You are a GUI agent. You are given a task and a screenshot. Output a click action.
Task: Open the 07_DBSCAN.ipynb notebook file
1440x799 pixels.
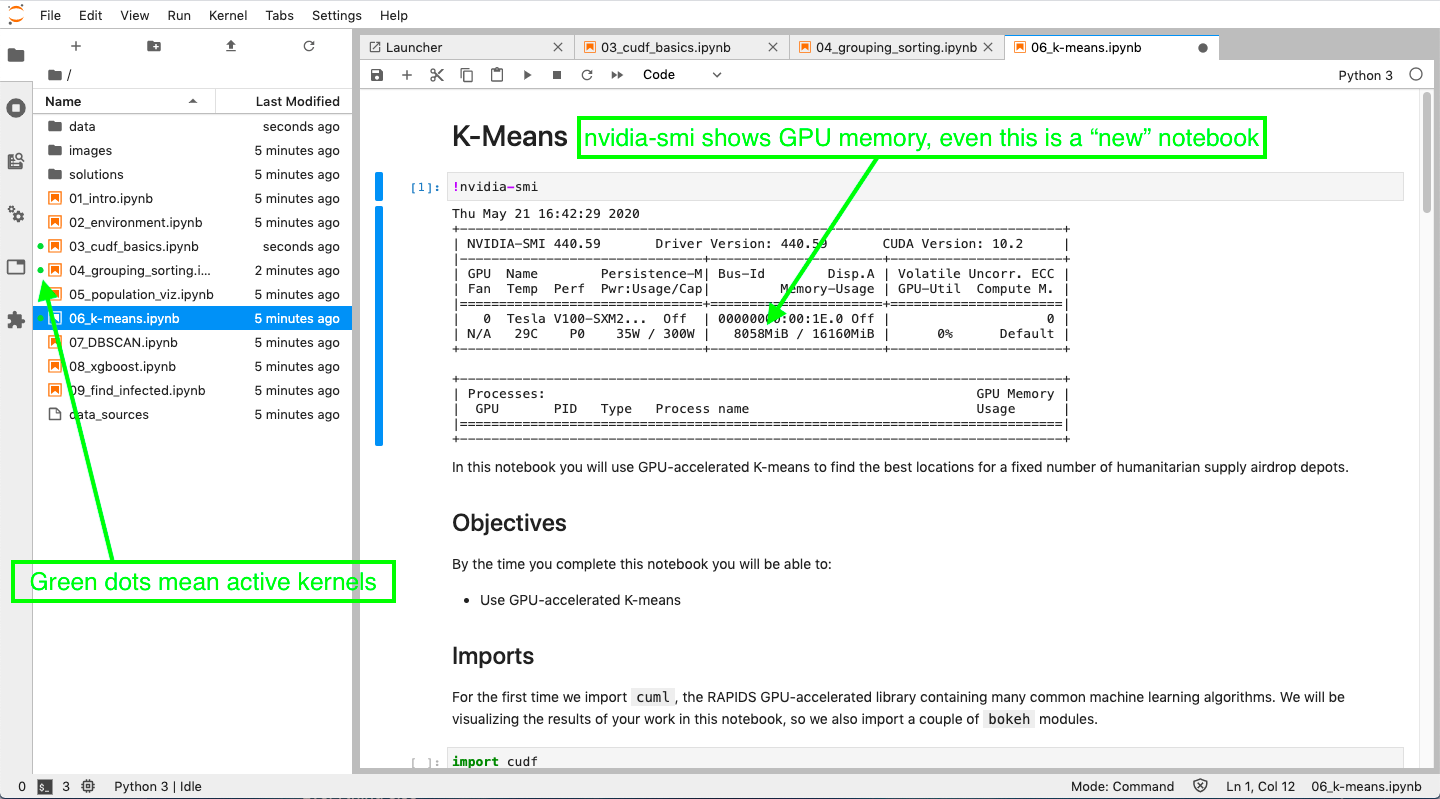[109, 342]
